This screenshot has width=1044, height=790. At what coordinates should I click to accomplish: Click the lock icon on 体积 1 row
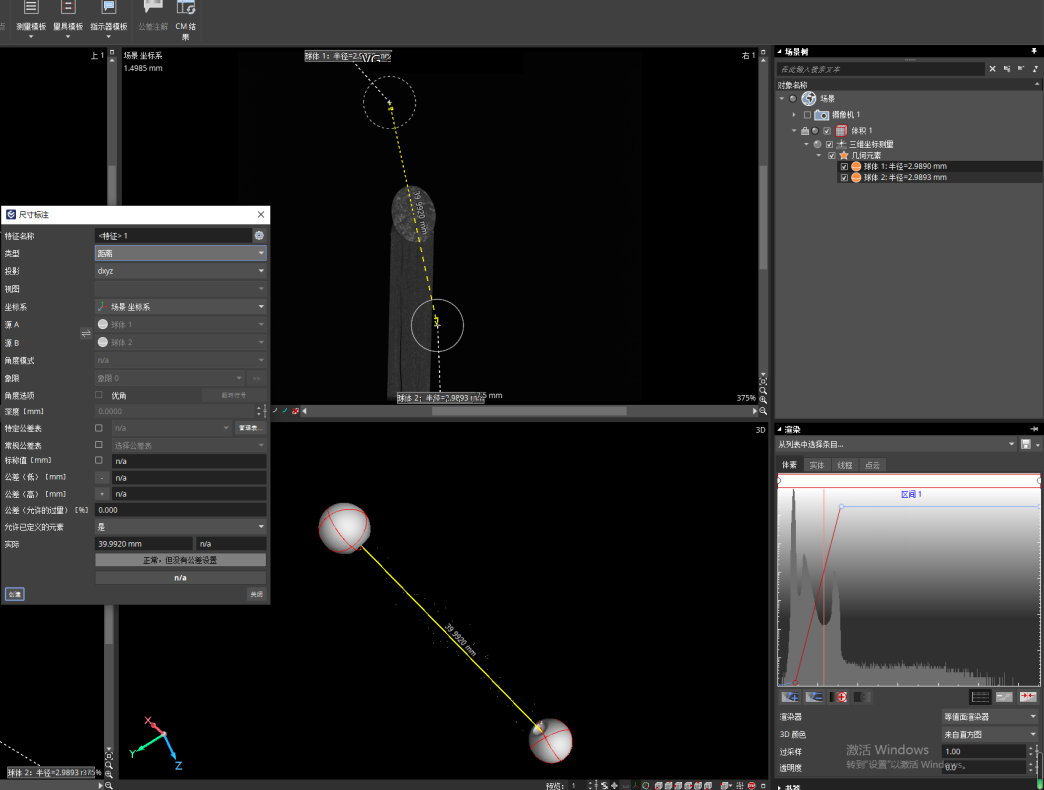(804, 130)
